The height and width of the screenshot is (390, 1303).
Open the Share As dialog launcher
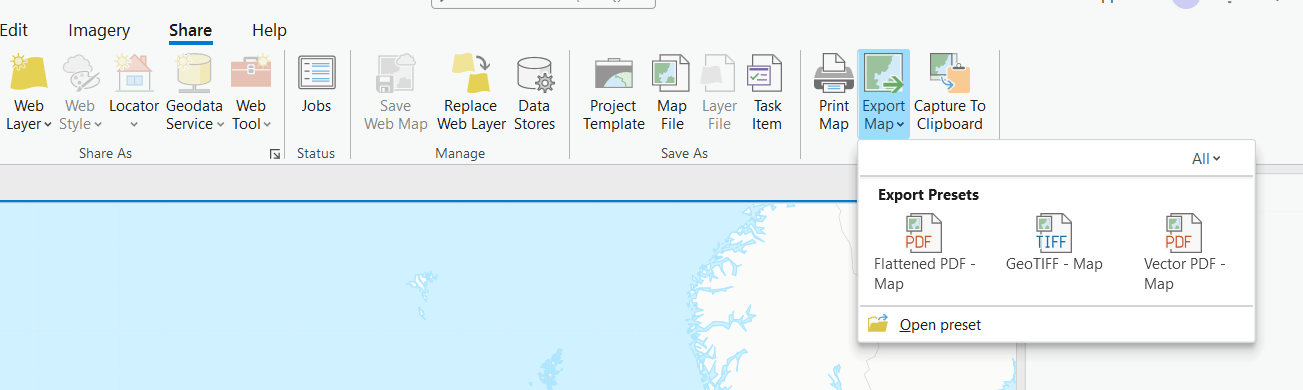(274, 154)
